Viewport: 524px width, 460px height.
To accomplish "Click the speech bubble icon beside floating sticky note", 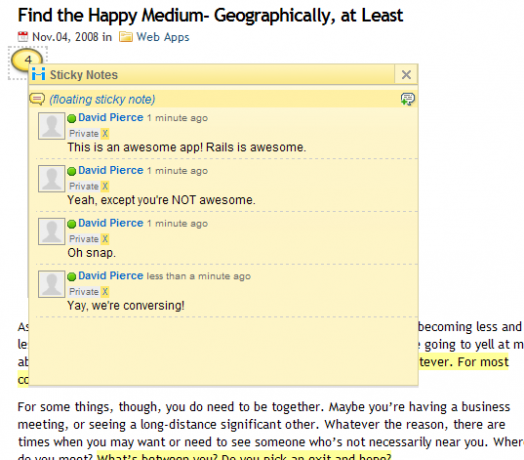I will [x=37, y=99].
